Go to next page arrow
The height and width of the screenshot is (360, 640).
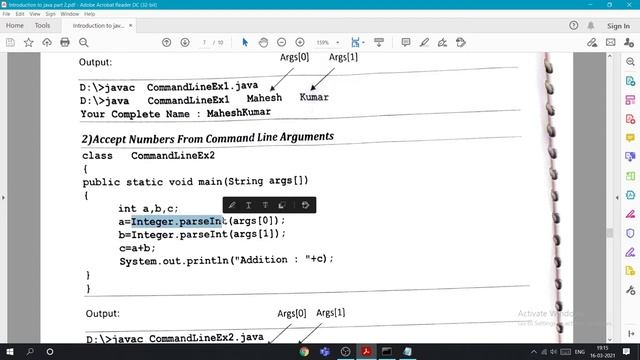185,42
